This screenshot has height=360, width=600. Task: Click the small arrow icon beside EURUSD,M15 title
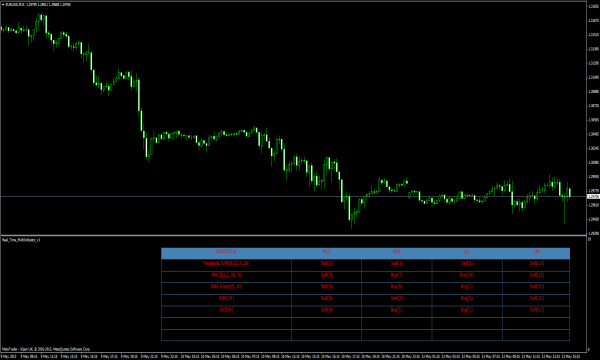[x=3, y=5]
